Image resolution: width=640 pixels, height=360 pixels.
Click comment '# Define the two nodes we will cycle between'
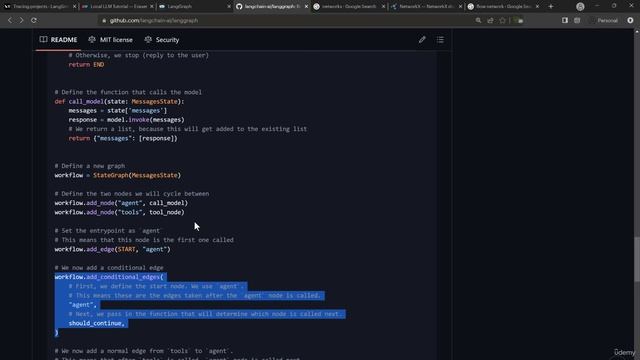[x=132, y=193]
